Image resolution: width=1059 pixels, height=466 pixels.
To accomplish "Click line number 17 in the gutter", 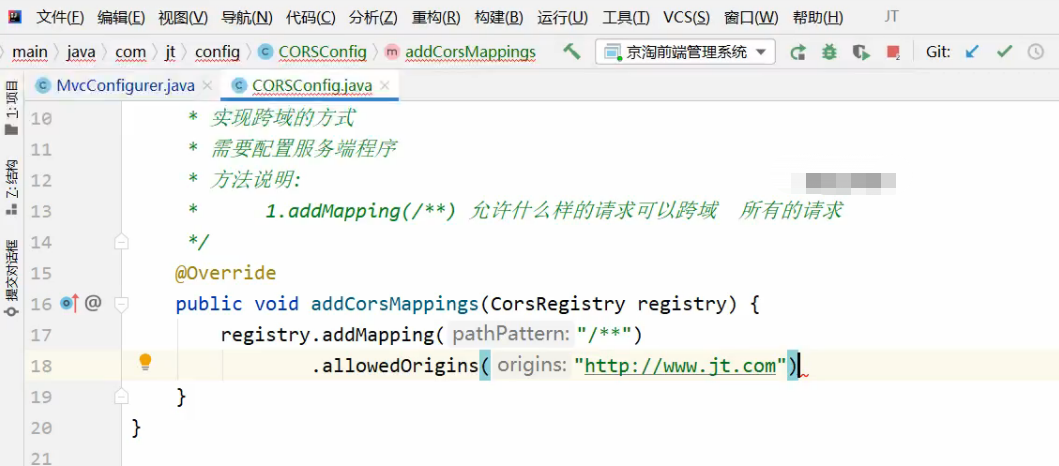I will pos(41,335).
